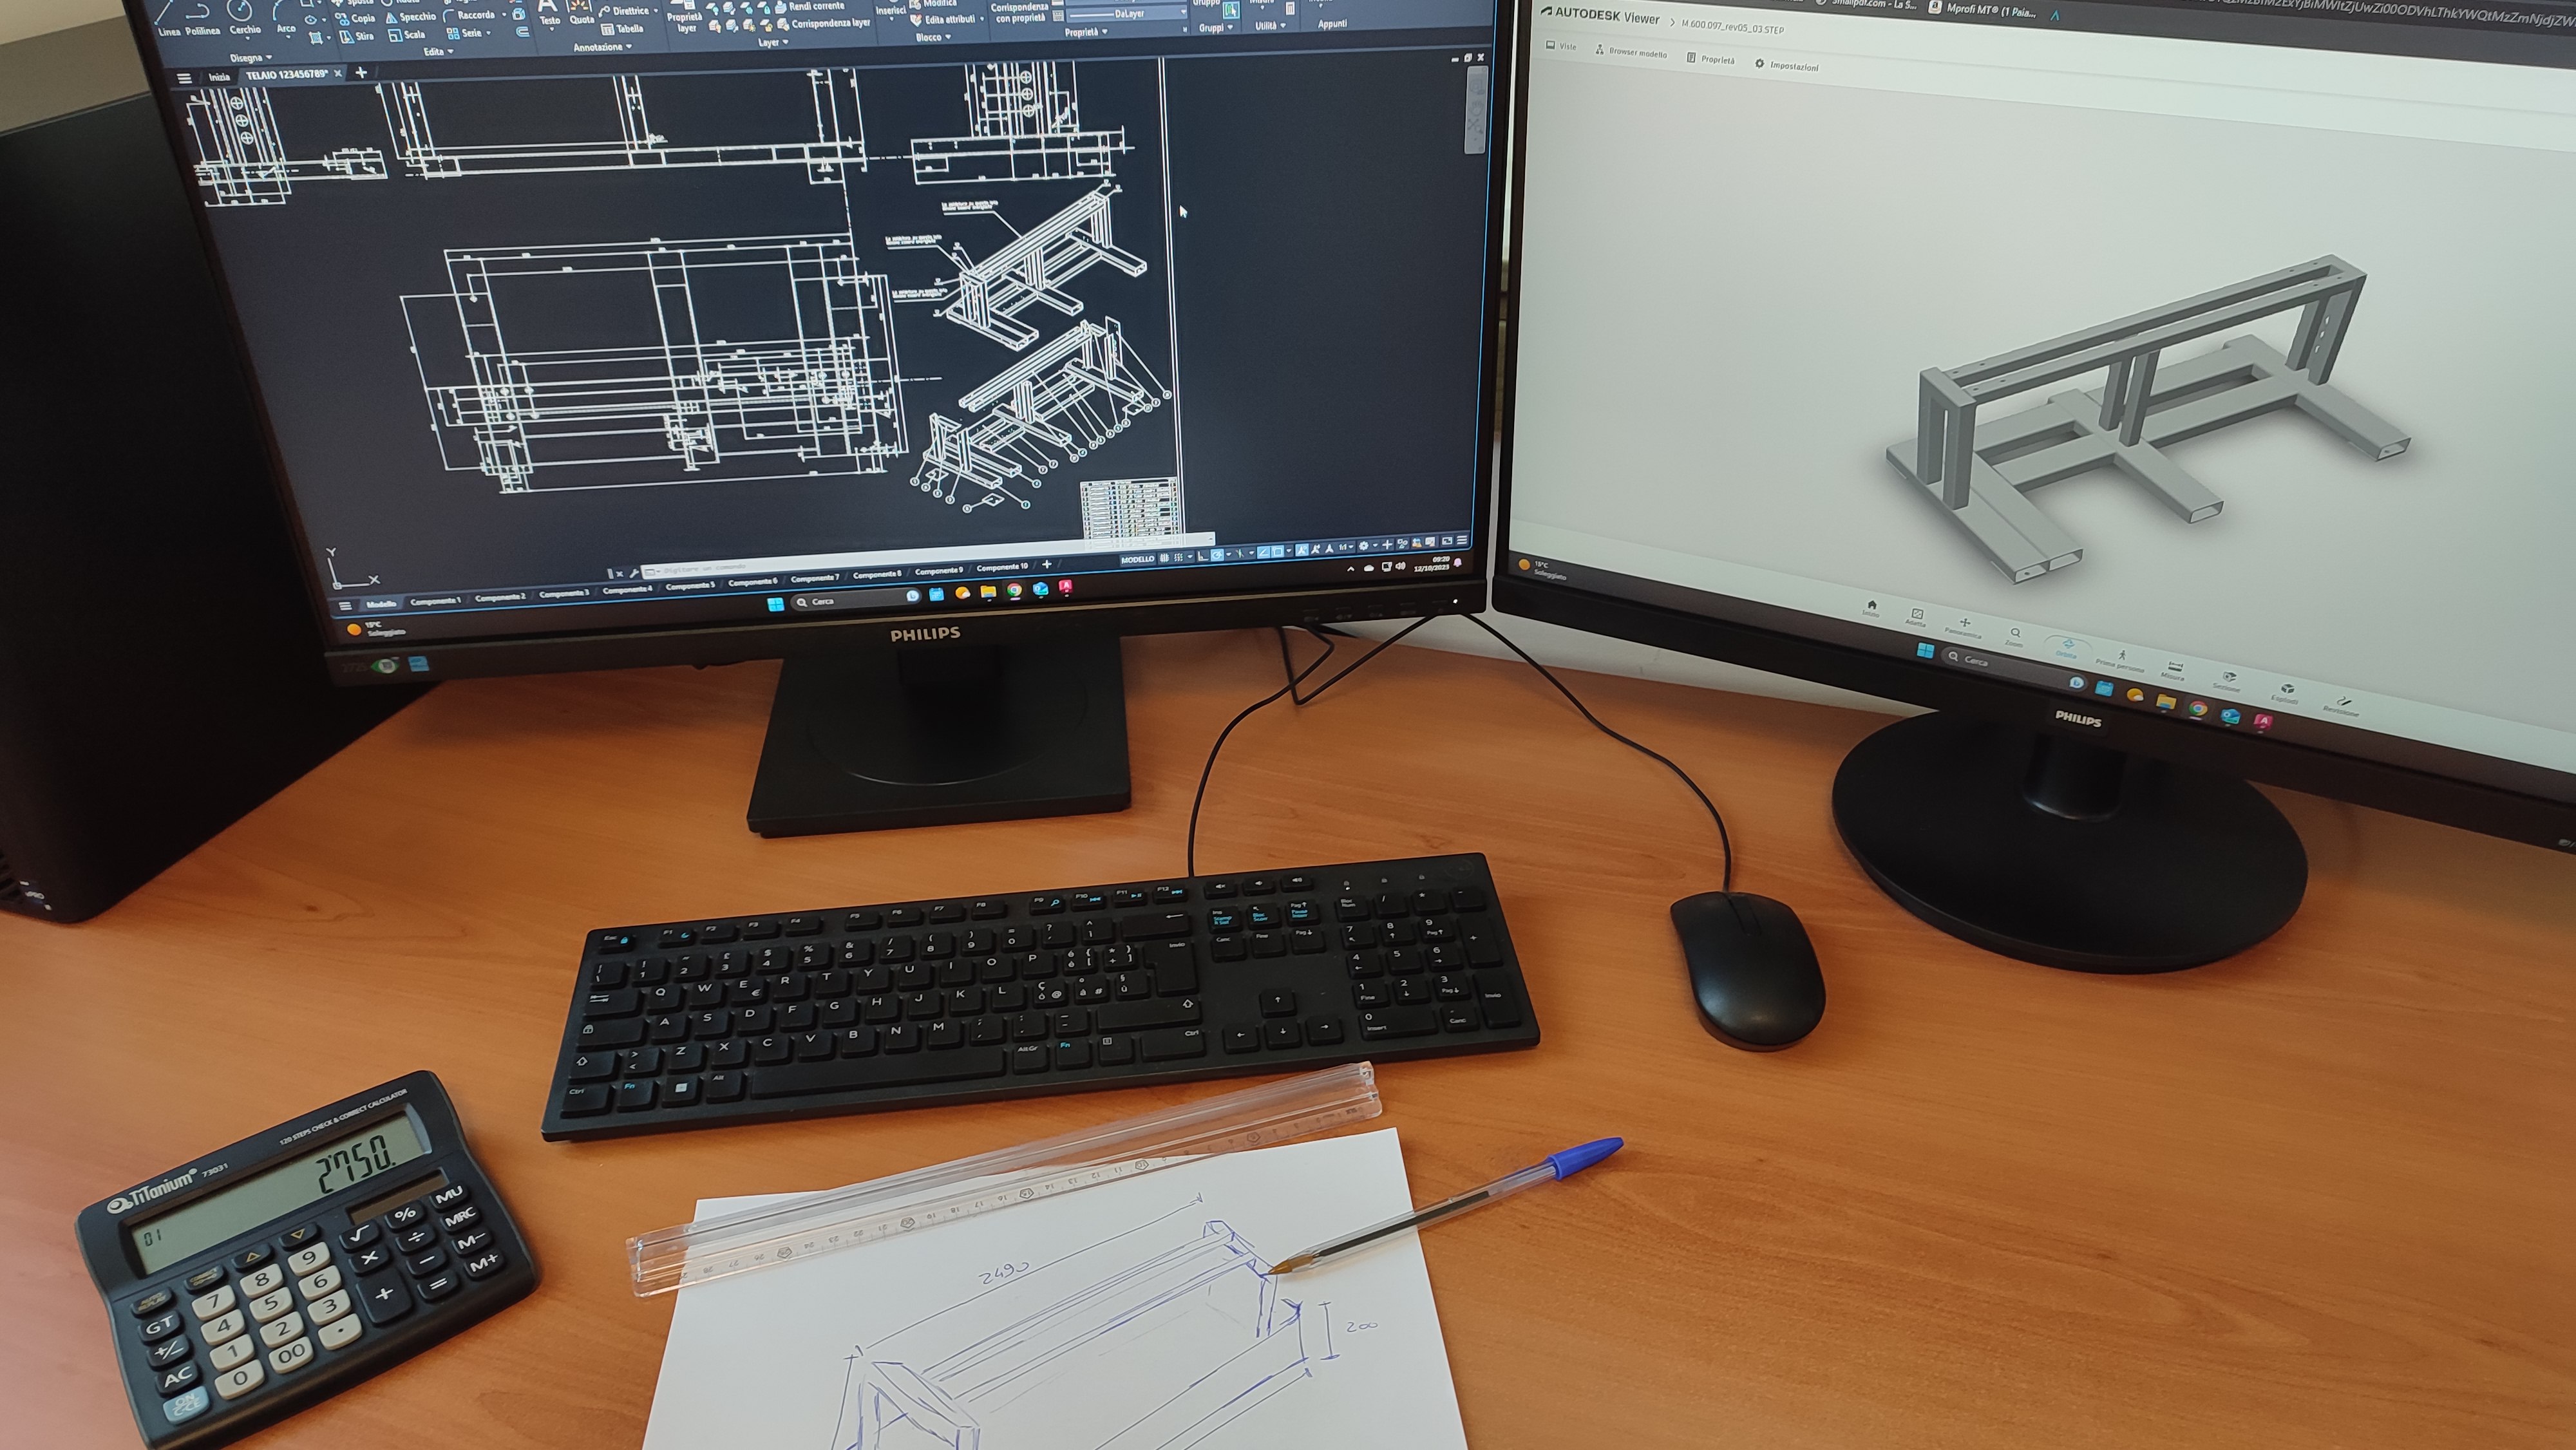Toggle ortho mode in AutoCAD status bar
The image size is (2576, 1450).
click(x=1202, y=556)
